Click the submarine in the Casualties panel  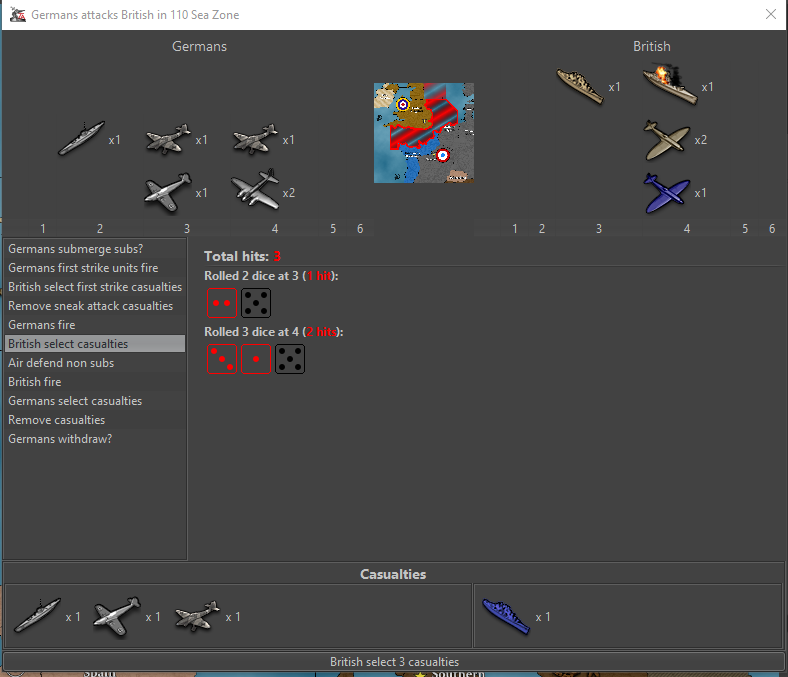[37, 616]
